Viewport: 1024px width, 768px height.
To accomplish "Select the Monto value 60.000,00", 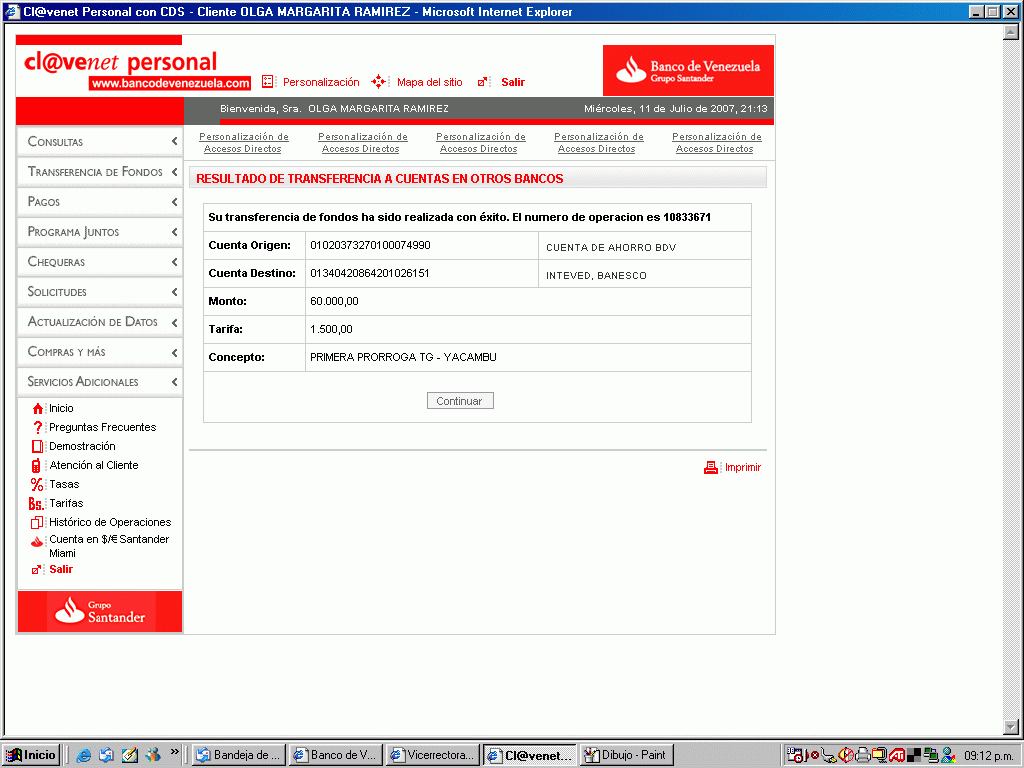I will click(x=334, y=302).
